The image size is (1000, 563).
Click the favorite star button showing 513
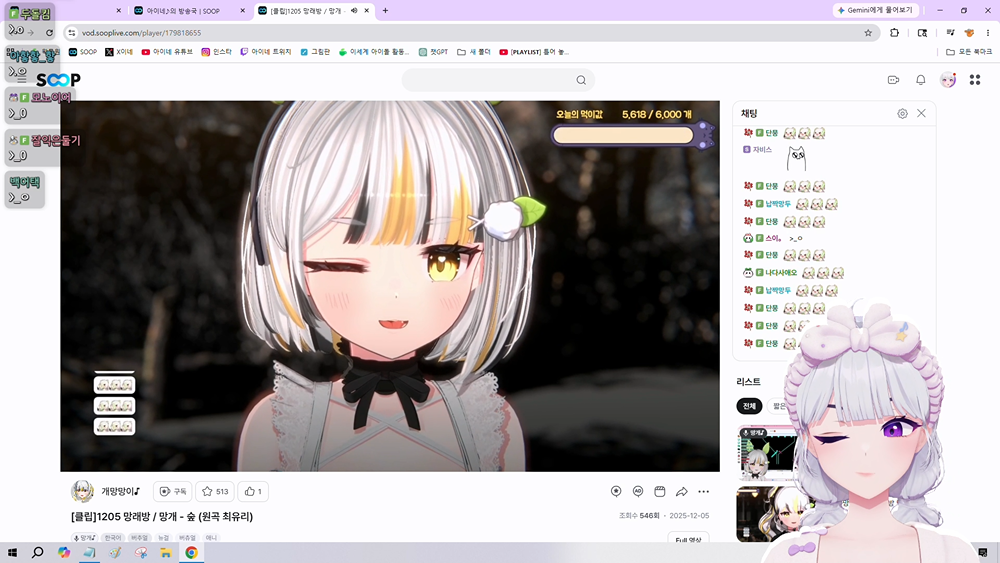click(x=215, y=492)
